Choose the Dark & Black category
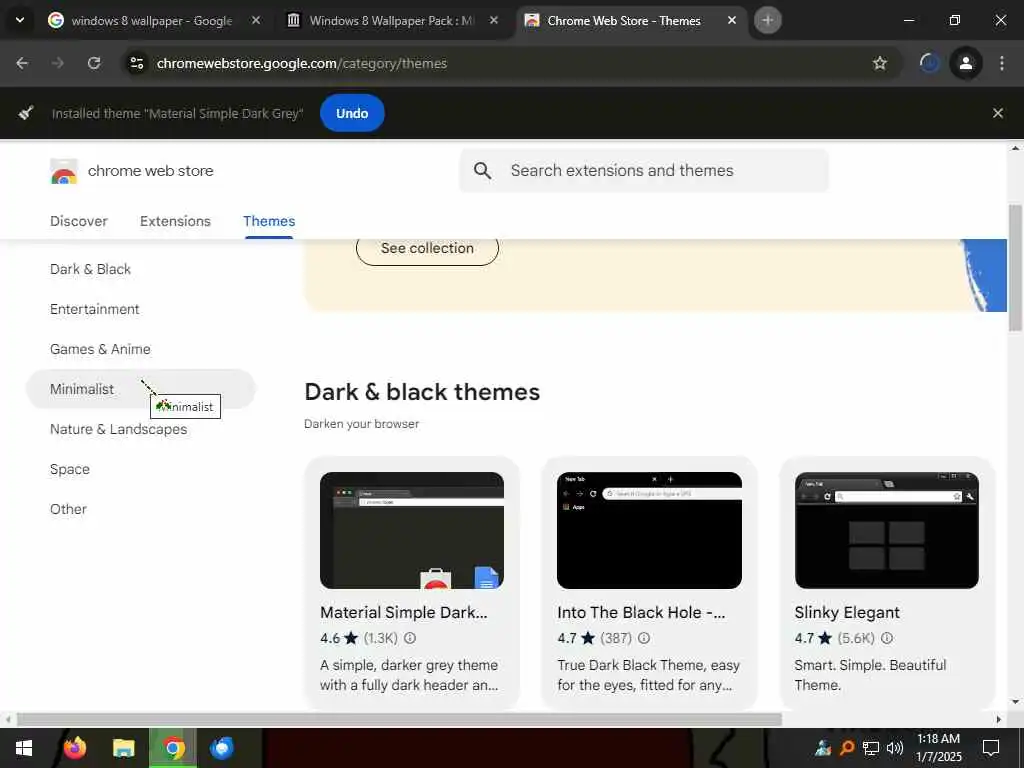Screen dimensions: 1024x768 click(x=90, y=269)
